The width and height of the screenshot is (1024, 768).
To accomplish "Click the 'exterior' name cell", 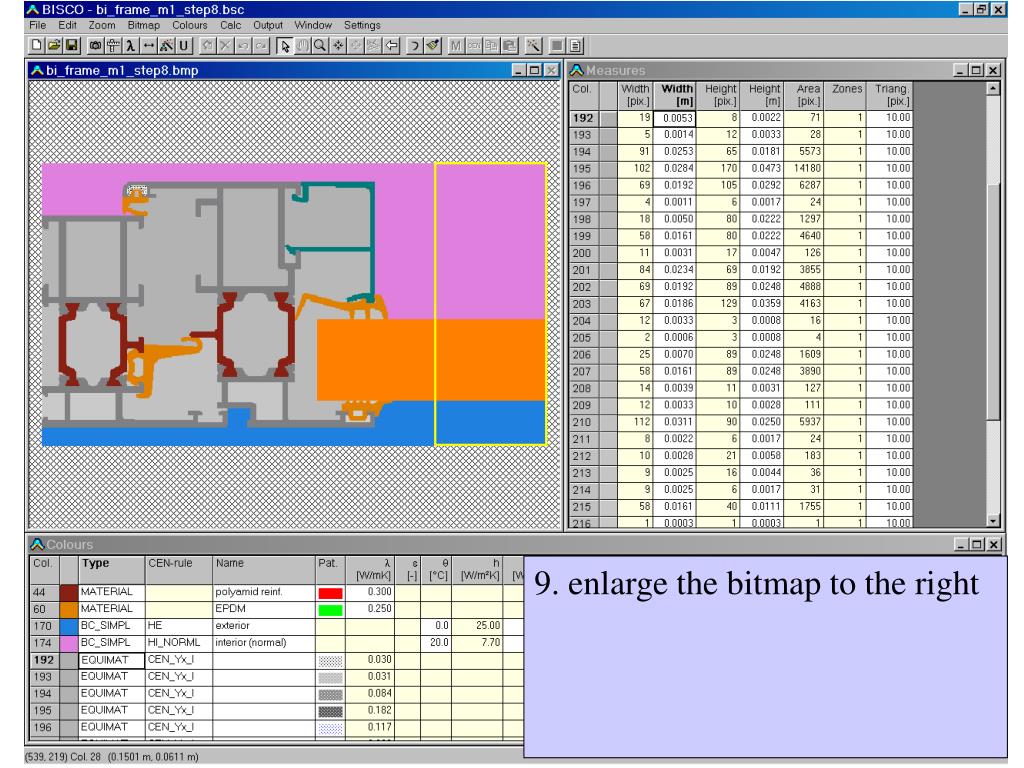I will (264, 626).
